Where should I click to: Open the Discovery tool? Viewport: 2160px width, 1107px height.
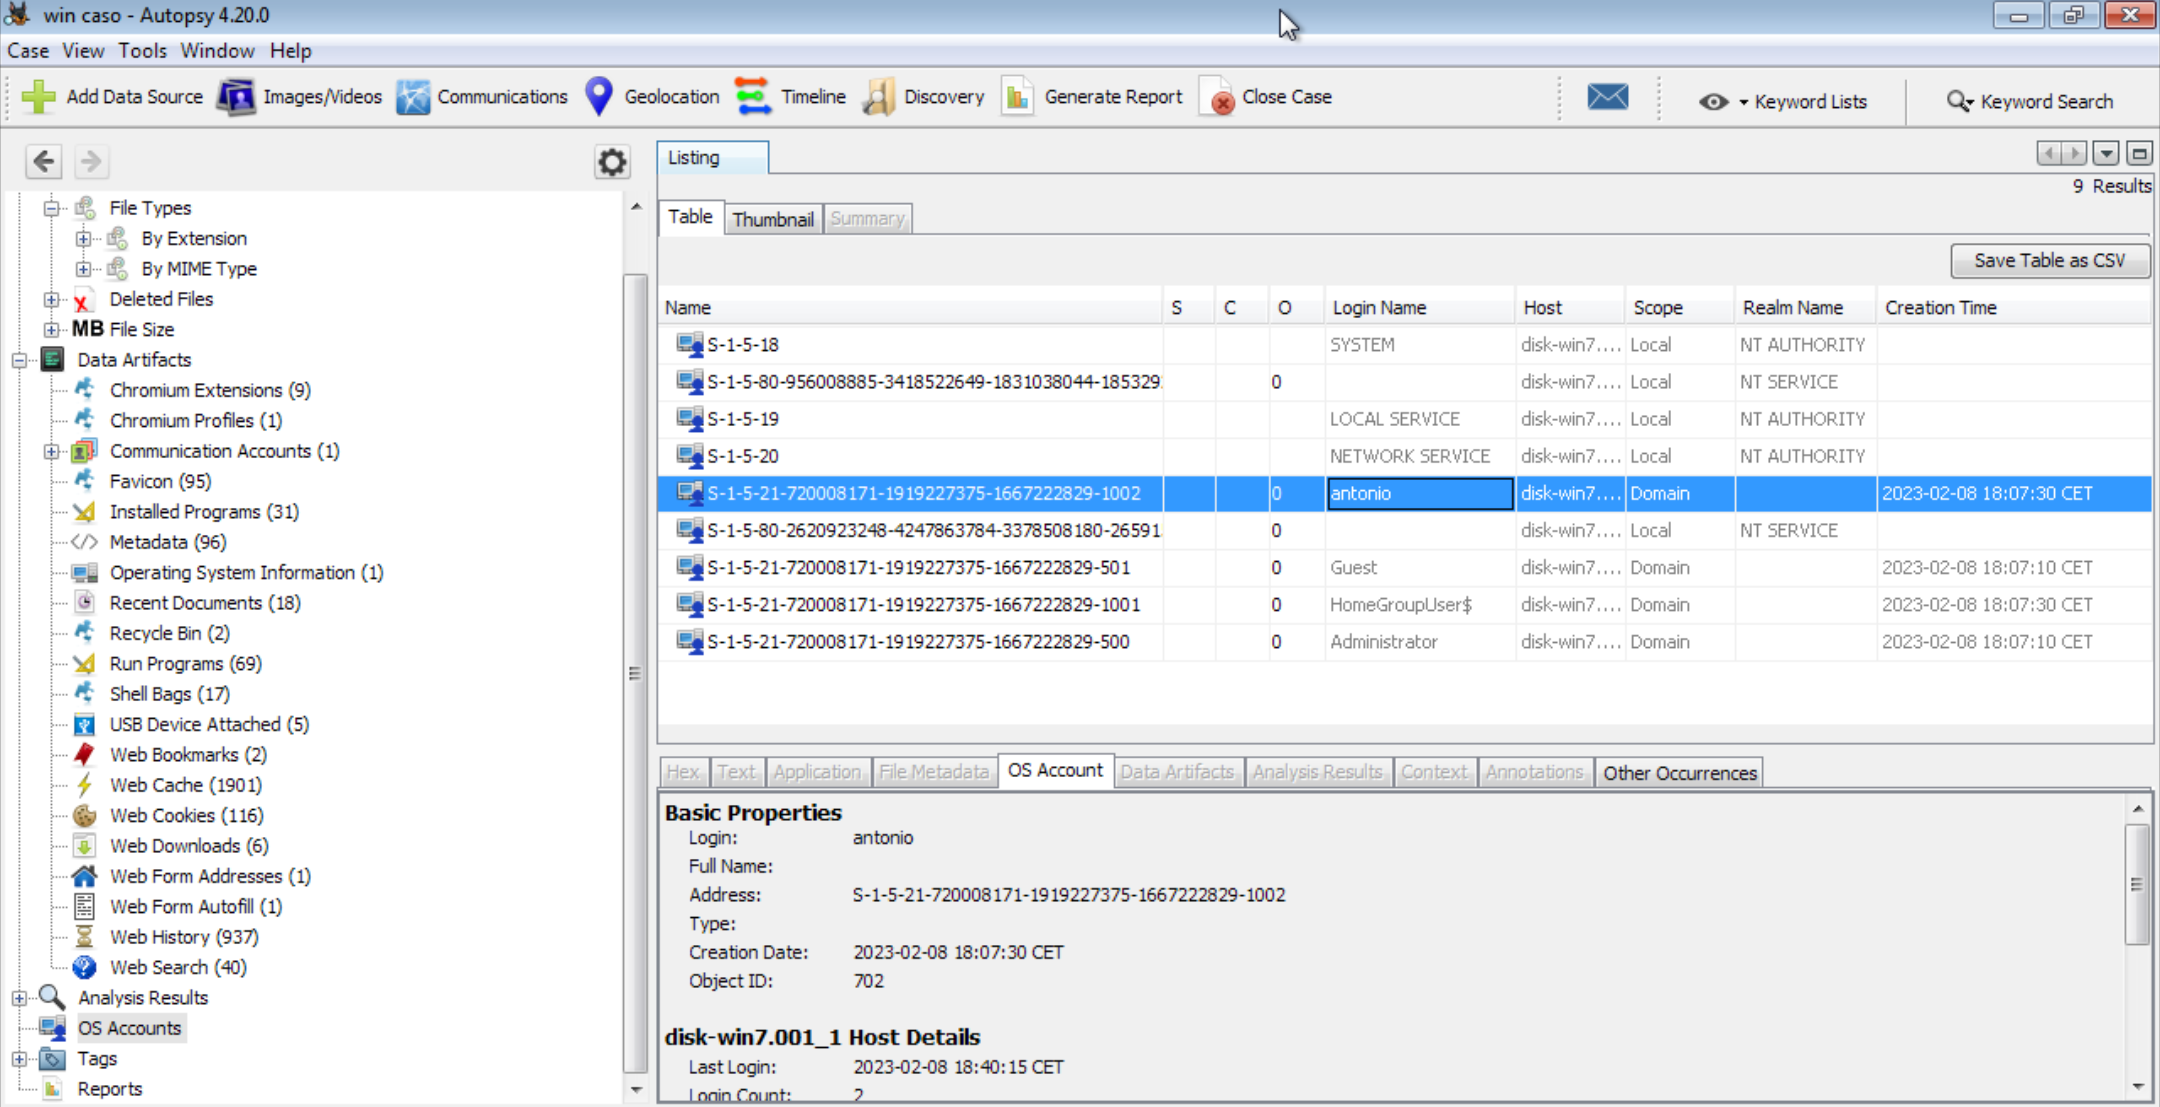tap(924, 97)
